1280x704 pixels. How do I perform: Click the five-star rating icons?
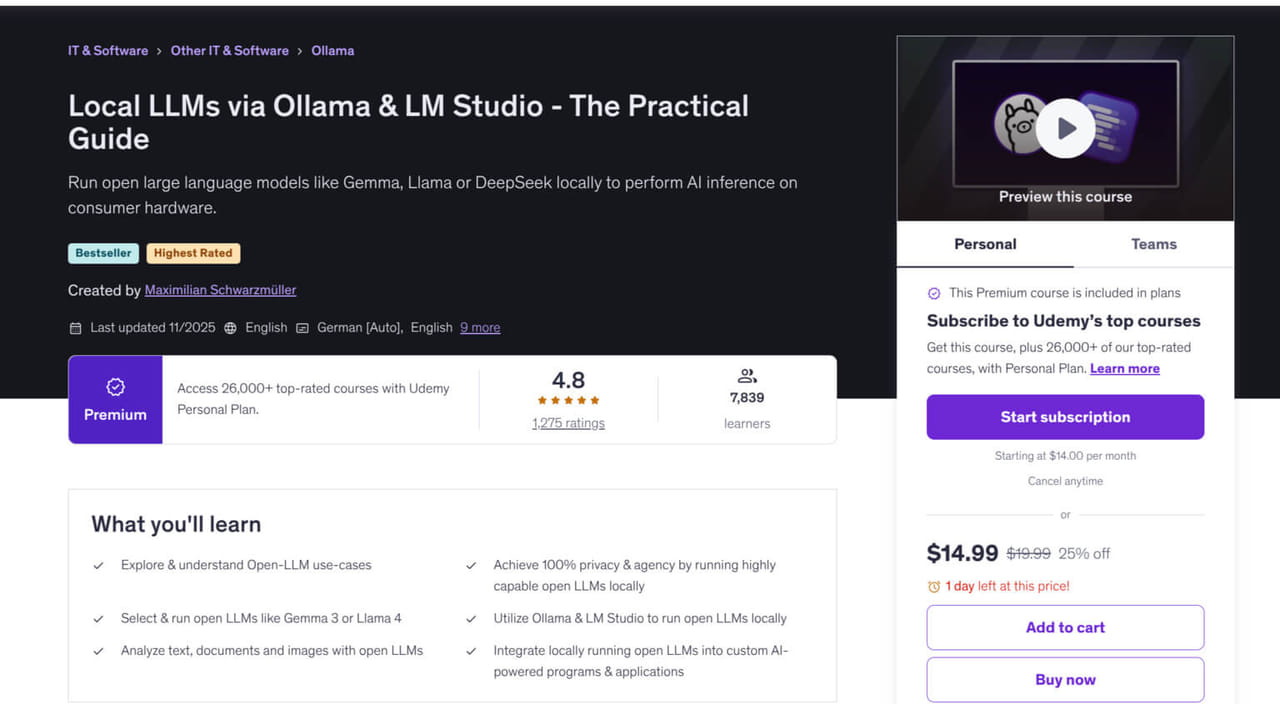[x=568, y=401]
